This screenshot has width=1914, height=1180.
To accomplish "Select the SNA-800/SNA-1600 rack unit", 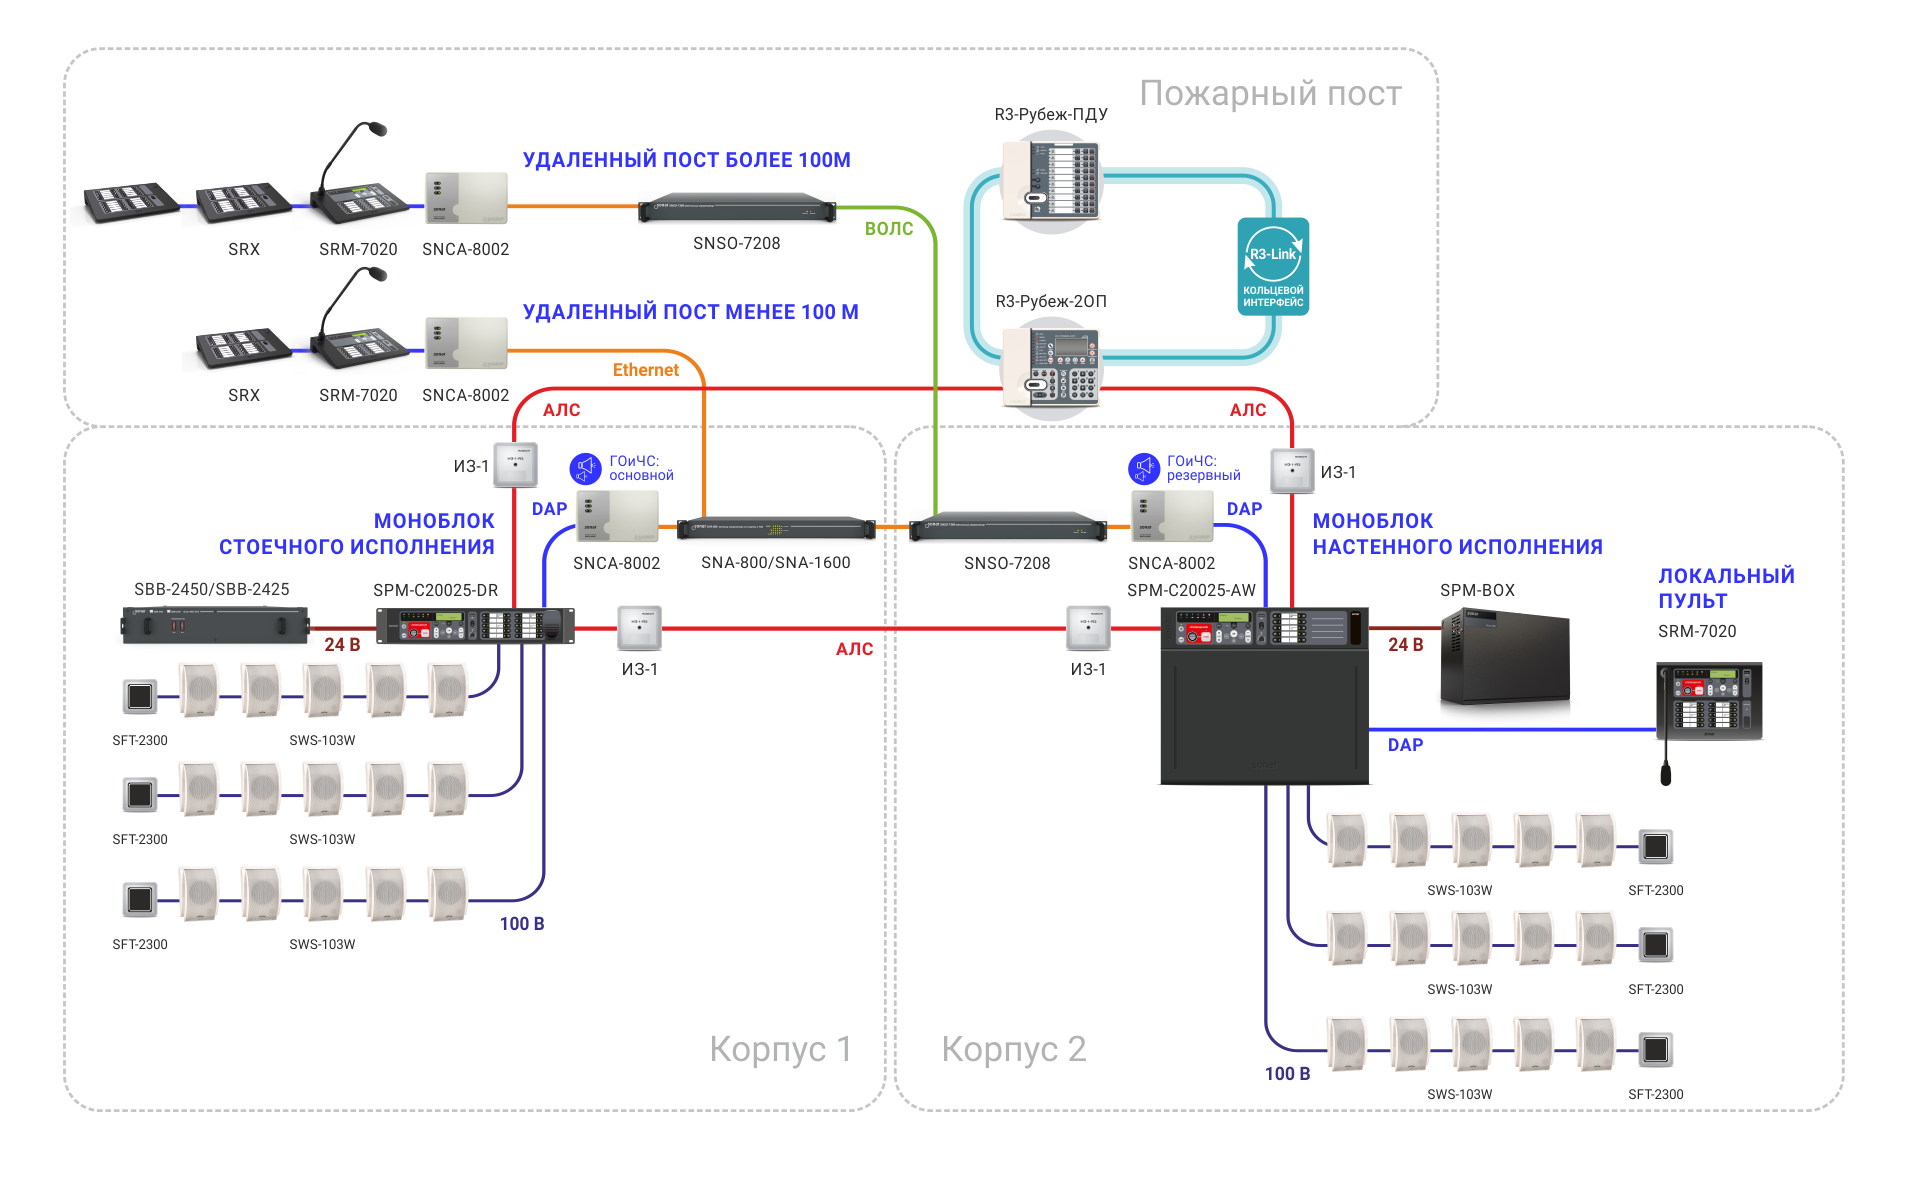I will (776, 528).
